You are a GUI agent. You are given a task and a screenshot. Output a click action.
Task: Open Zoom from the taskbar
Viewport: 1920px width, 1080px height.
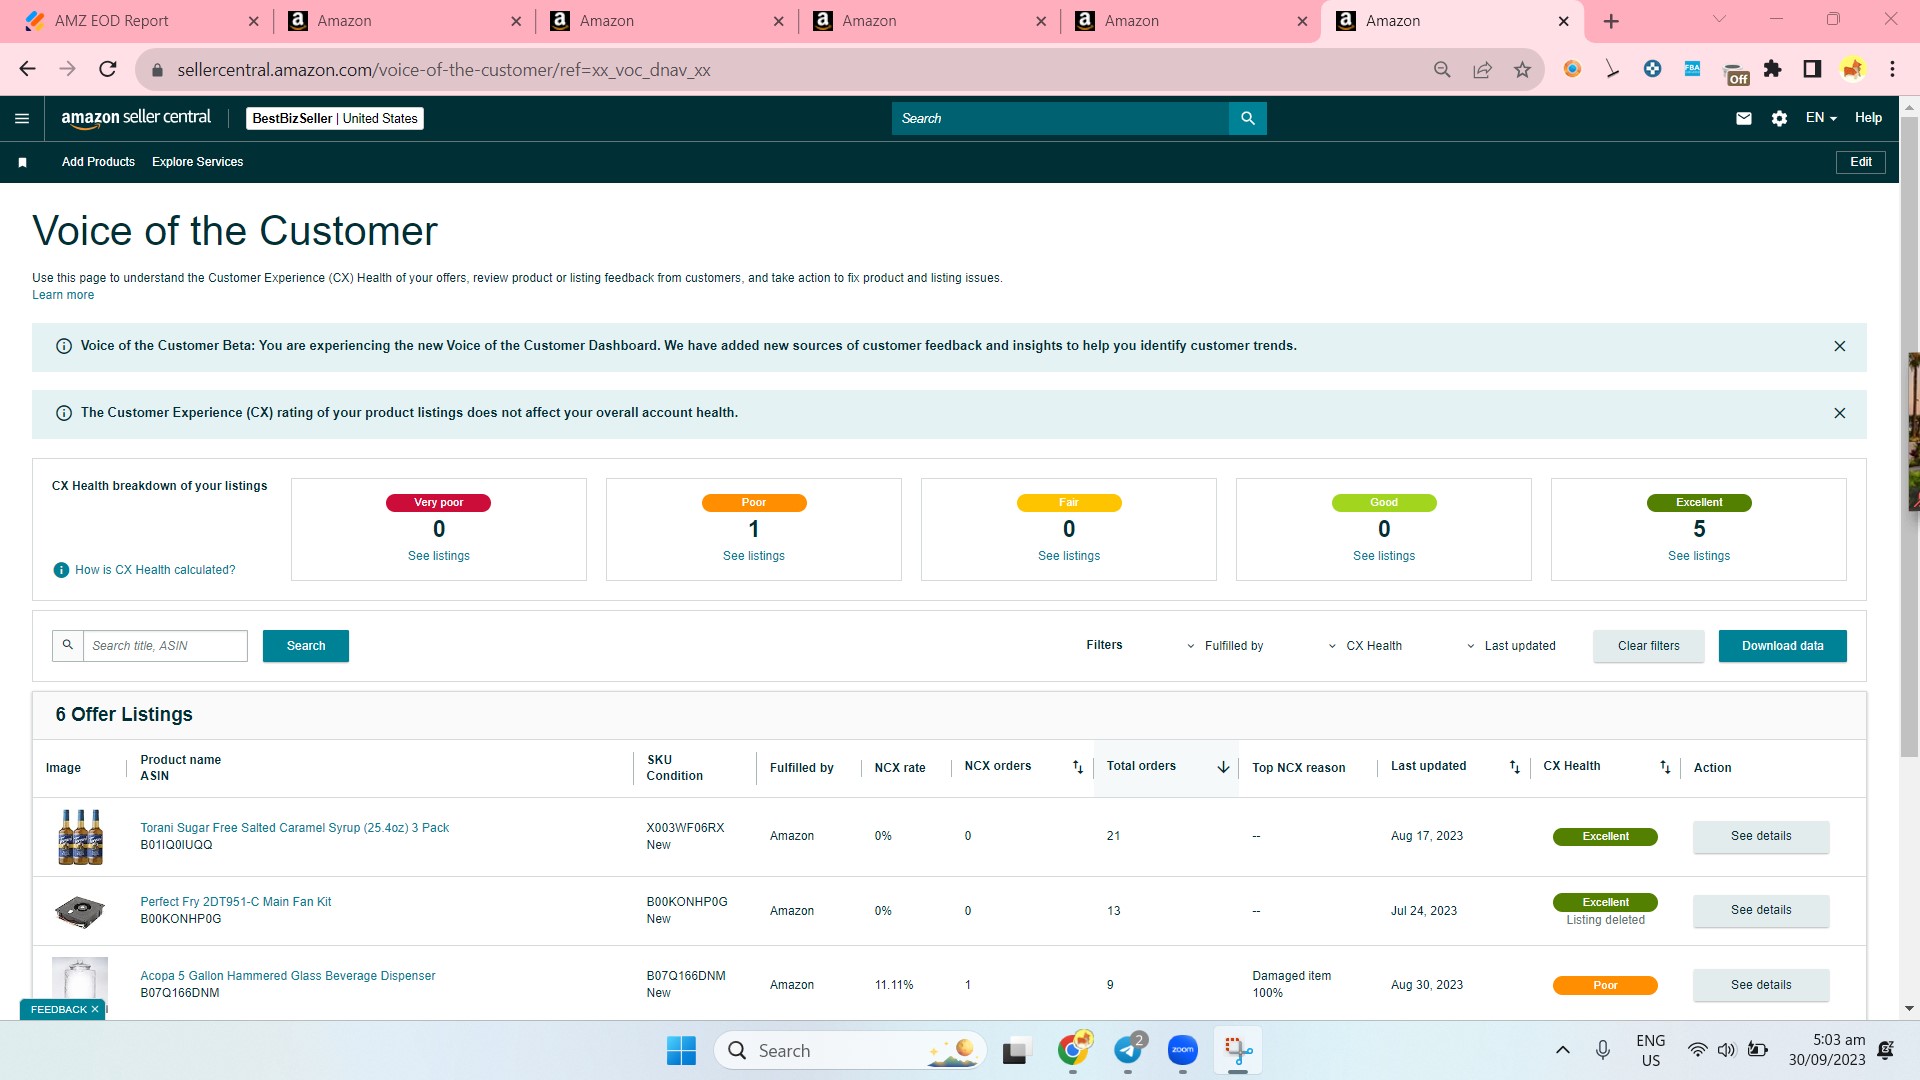(1183, 1050)
